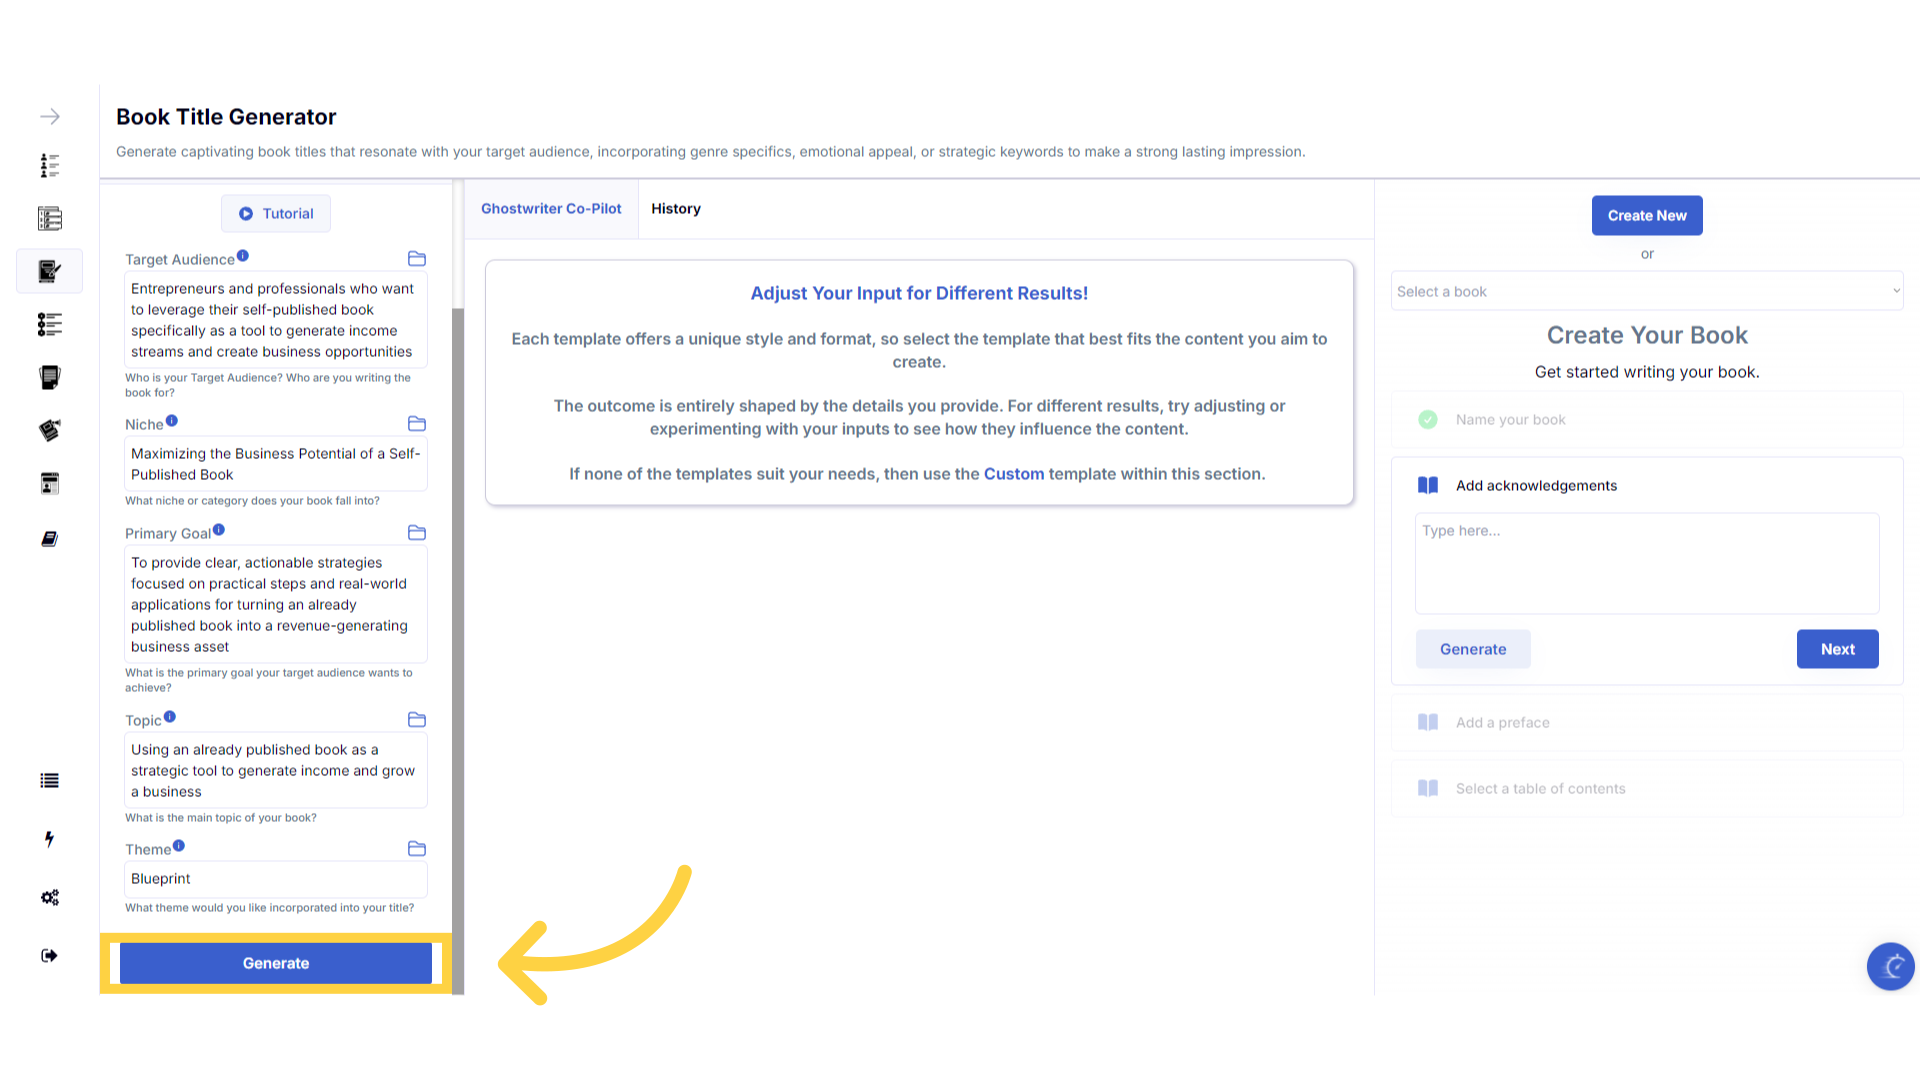Toggle the Name your book checkmark

pos(1428,420)
